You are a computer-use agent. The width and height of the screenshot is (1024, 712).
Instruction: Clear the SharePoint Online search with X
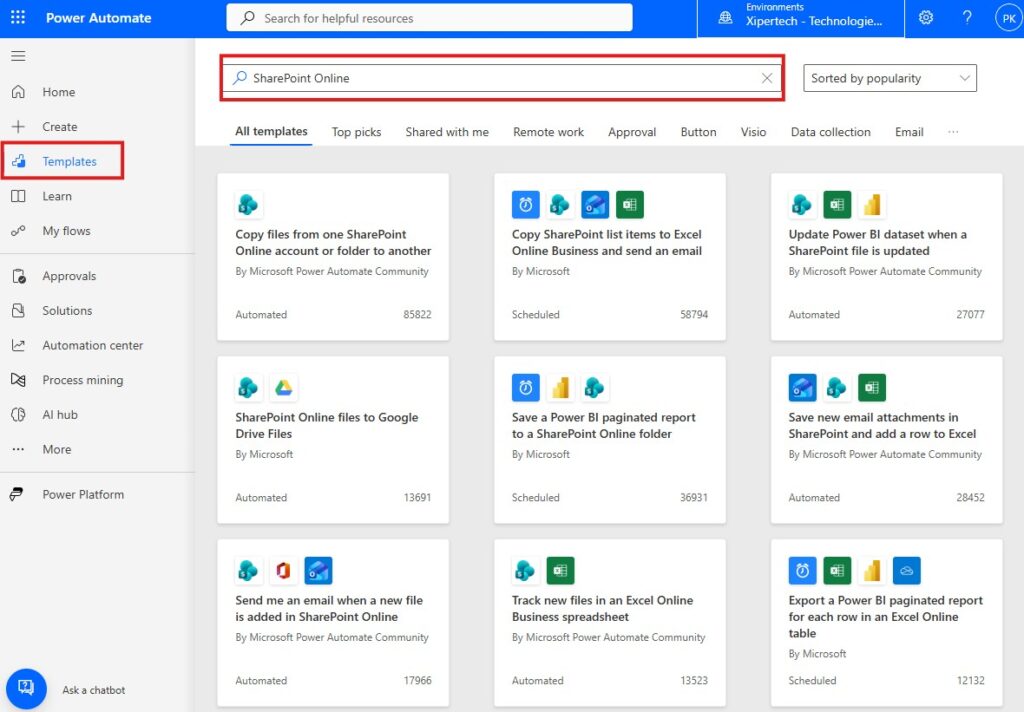[x=767, y=77]
